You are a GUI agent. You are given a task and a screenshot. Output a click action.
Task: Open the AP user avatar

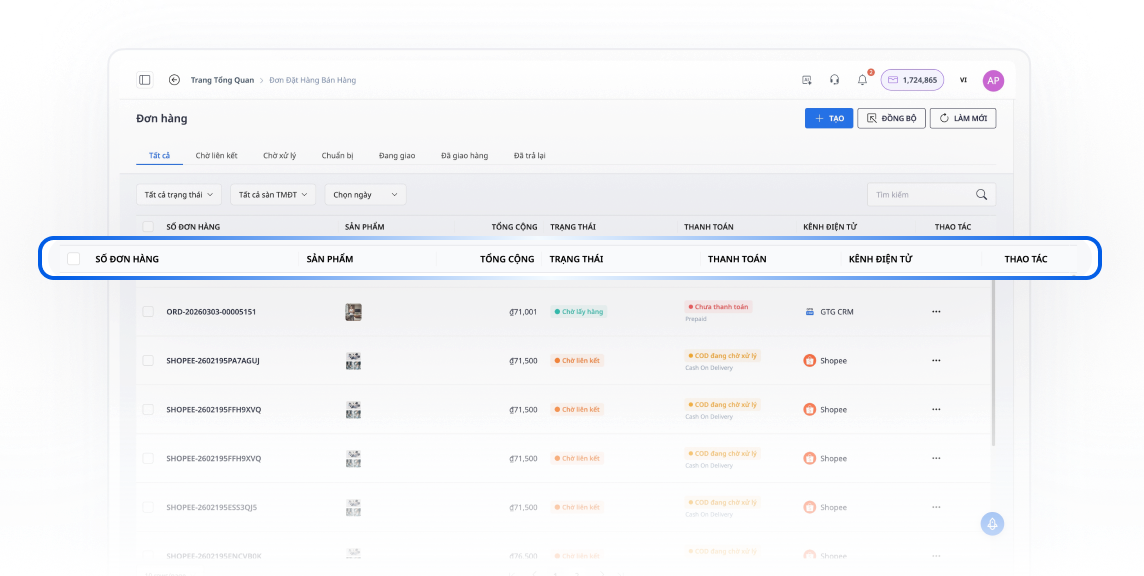pos(993,80)
